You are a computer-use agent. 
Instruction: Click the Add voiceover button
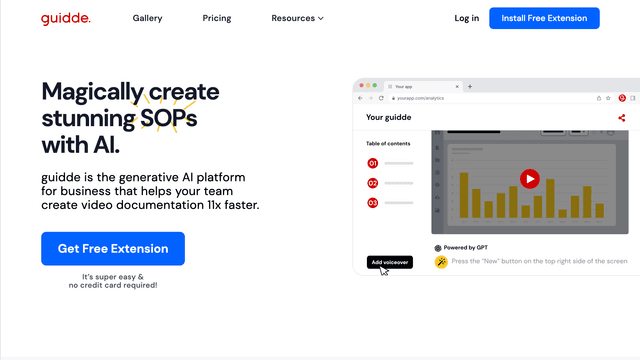pos(390,262)
